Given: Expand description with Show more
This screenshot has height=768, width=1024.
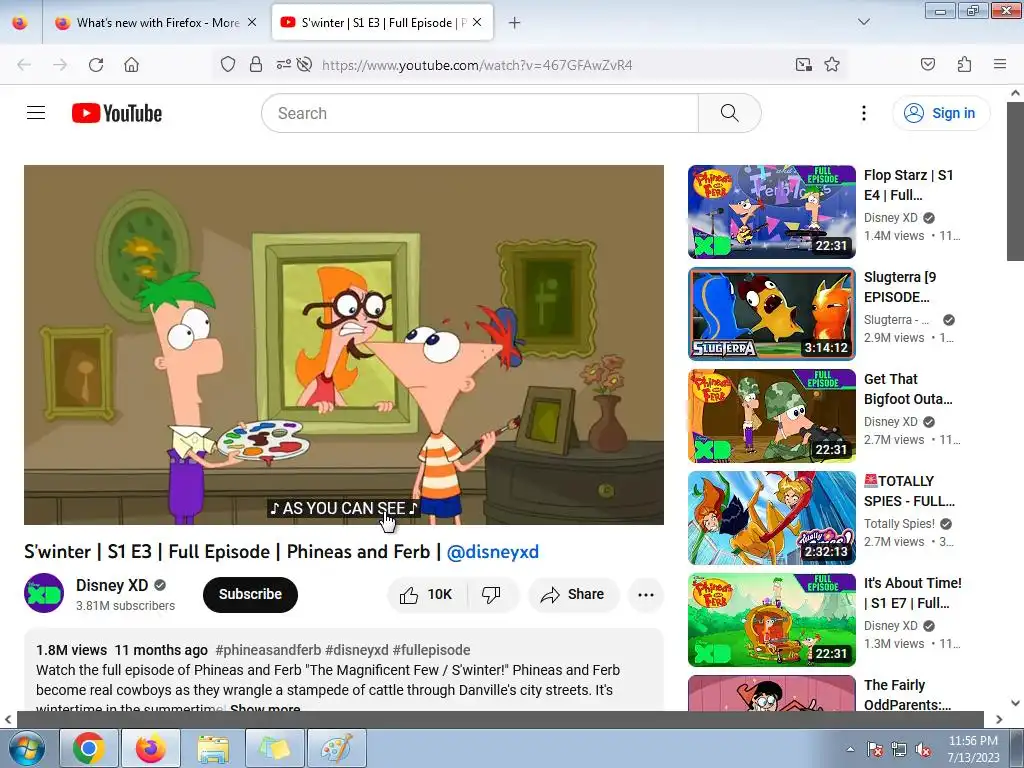Looking at the screenshot, I should [x=265, y=708].
